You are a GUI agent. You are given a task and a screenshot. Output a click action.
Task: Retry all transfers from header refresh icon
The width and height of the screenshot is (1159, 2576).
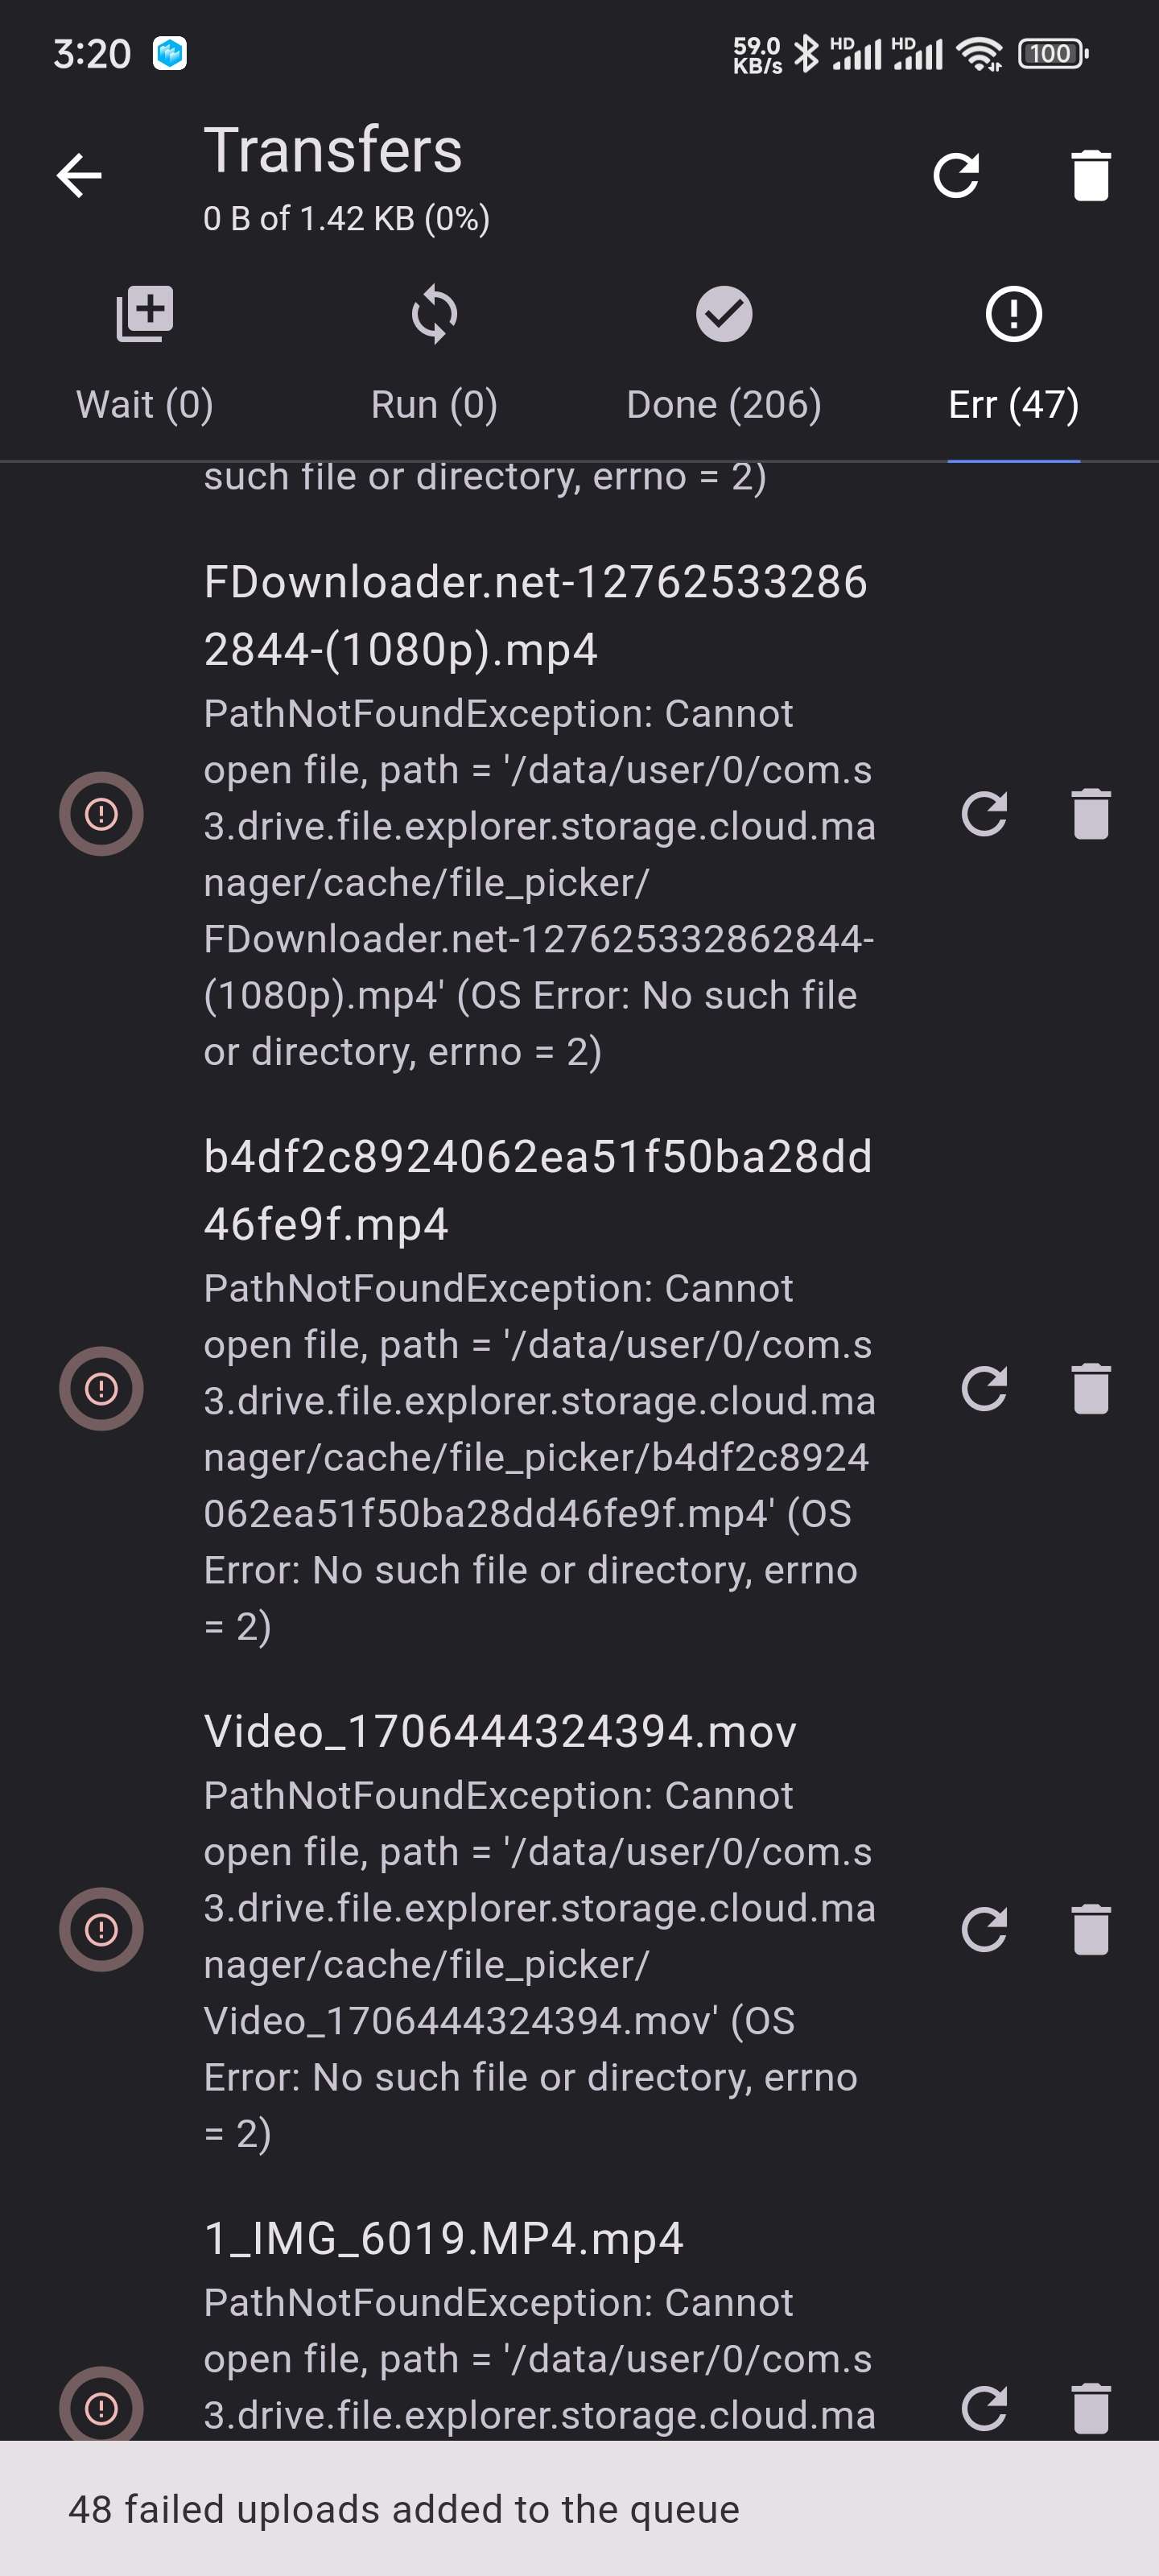tap(956, 176)
